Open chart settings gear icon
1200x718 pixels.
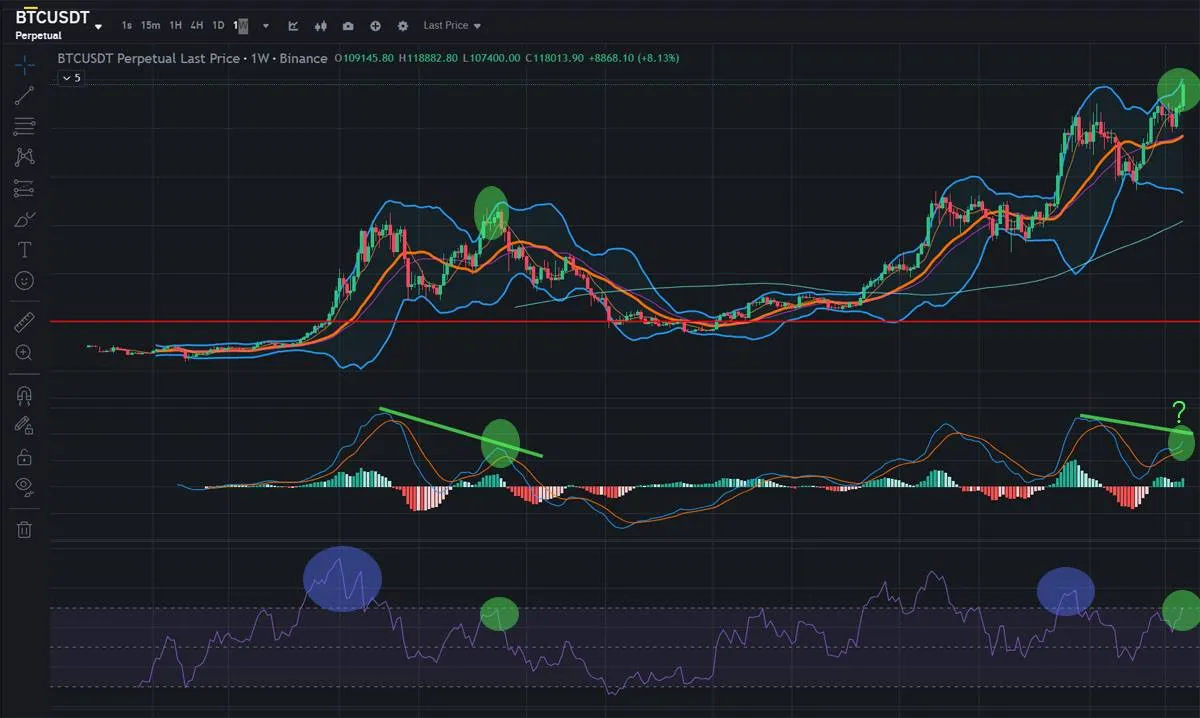click(402, 25)
